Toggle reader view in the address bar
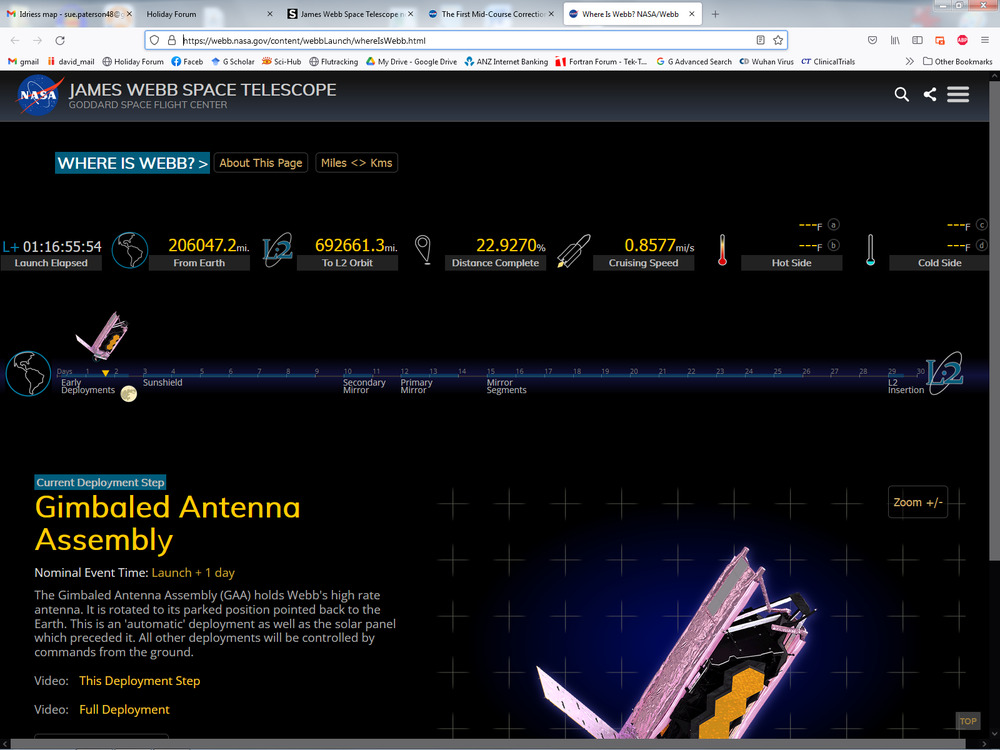1000x750 pixels. pyautogui.click(x=760, y=40)
